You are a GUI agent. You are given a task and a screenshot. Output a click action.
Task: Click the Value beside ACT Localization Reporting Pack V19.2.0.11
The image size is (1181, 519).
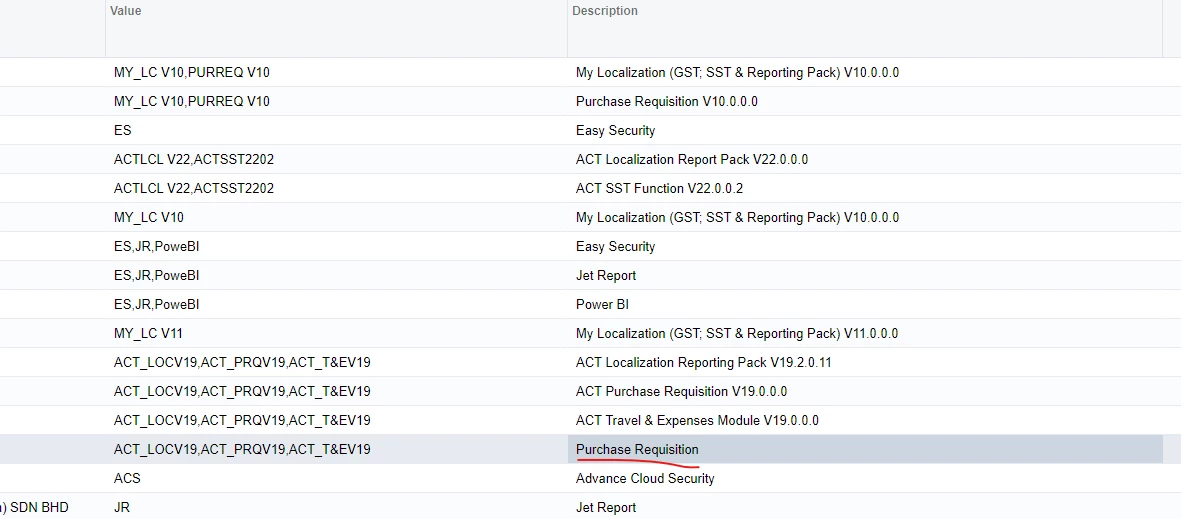(336, 362)
